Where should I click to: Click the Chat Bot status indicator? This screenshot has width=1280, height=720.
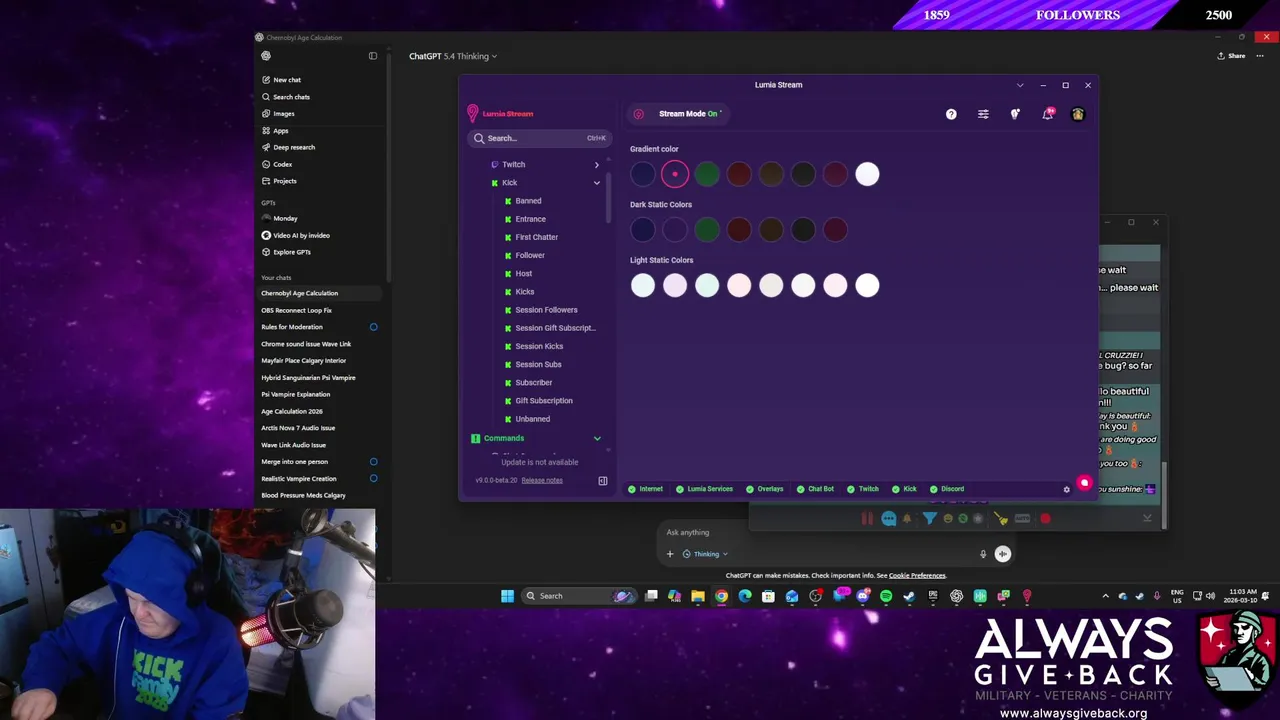[x=815, y=489]
